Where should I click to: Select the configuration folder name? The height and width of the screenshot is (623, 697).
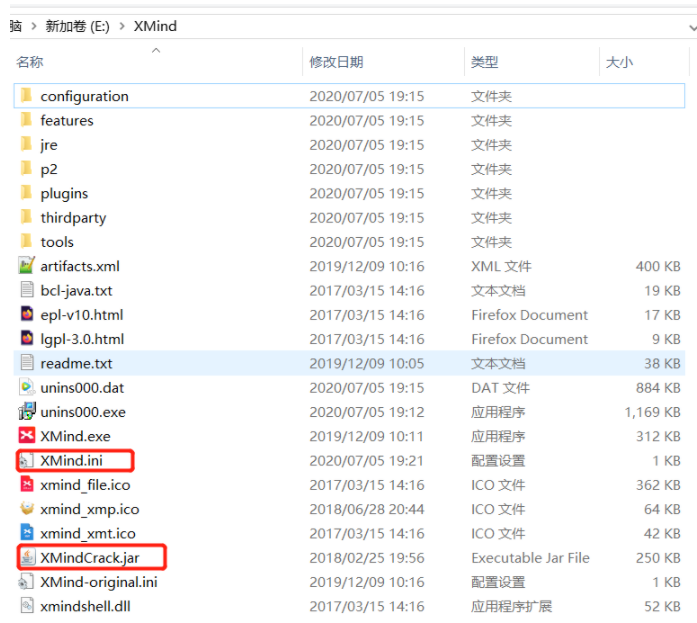click(84, 96)
